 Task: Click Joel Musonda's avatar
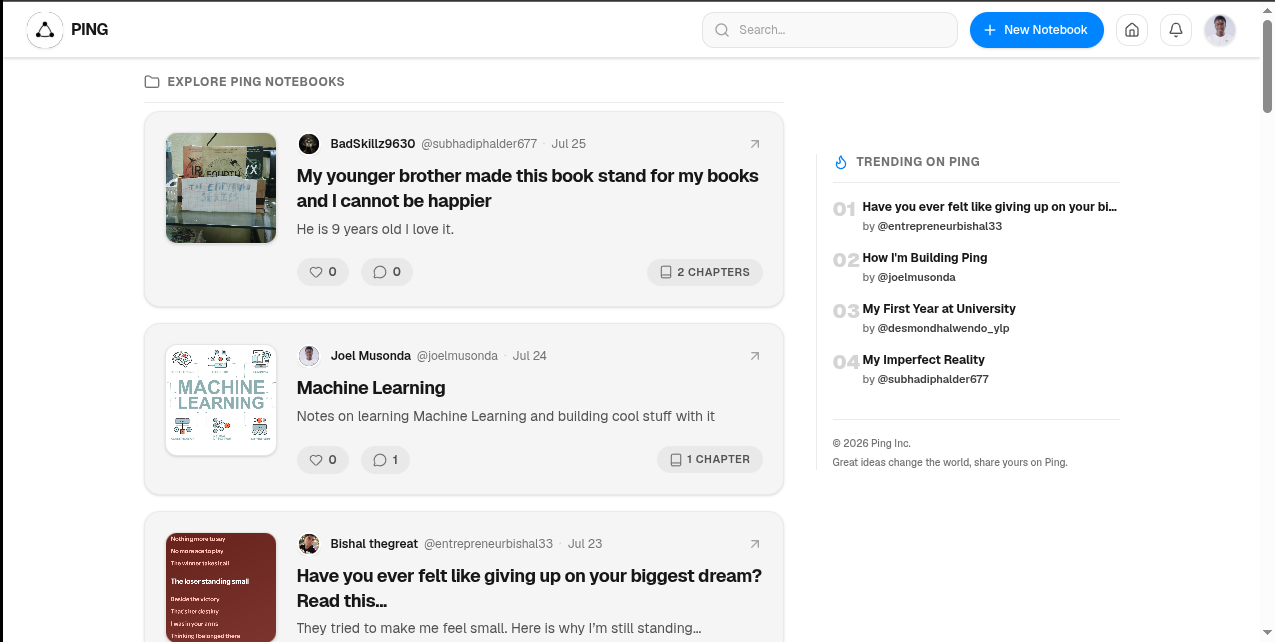(x=309, y=356)
